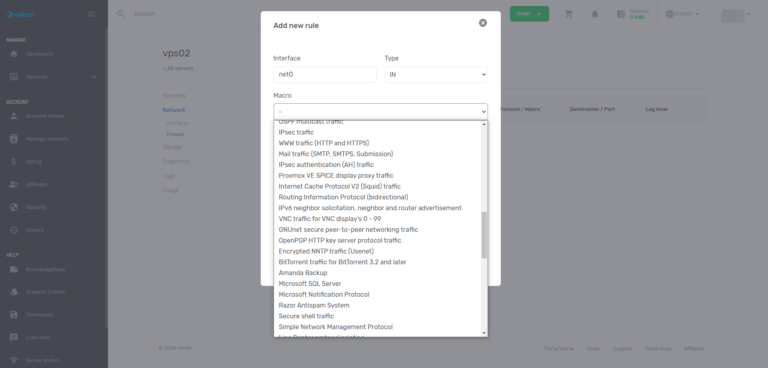Click the Balance wallet indicator
This screenshot has width=768, height=368.
[x=633, y=14]
